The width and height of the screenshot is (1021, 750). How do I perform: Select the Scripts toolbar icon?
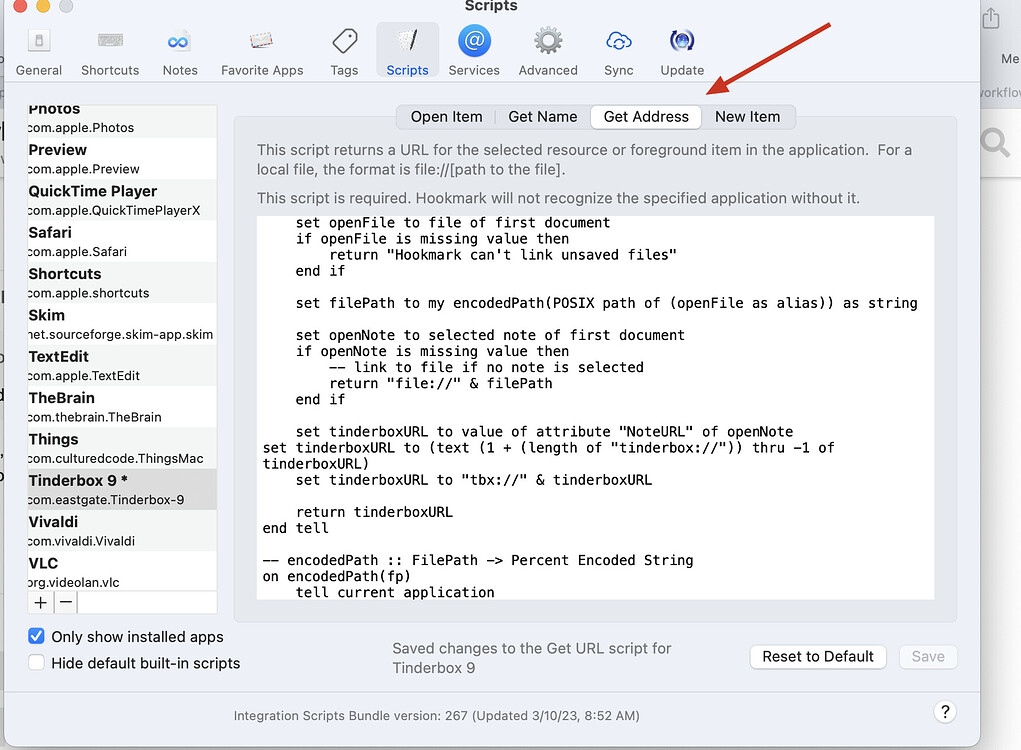(408, 51)
